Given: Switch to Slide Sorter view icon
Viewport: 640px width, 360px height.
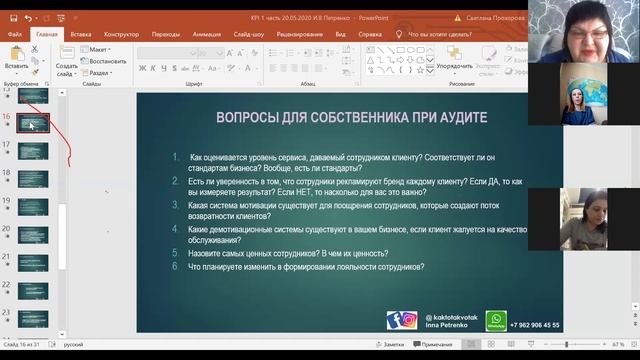Looking at the screenshot, I should [x=491, y=344].
